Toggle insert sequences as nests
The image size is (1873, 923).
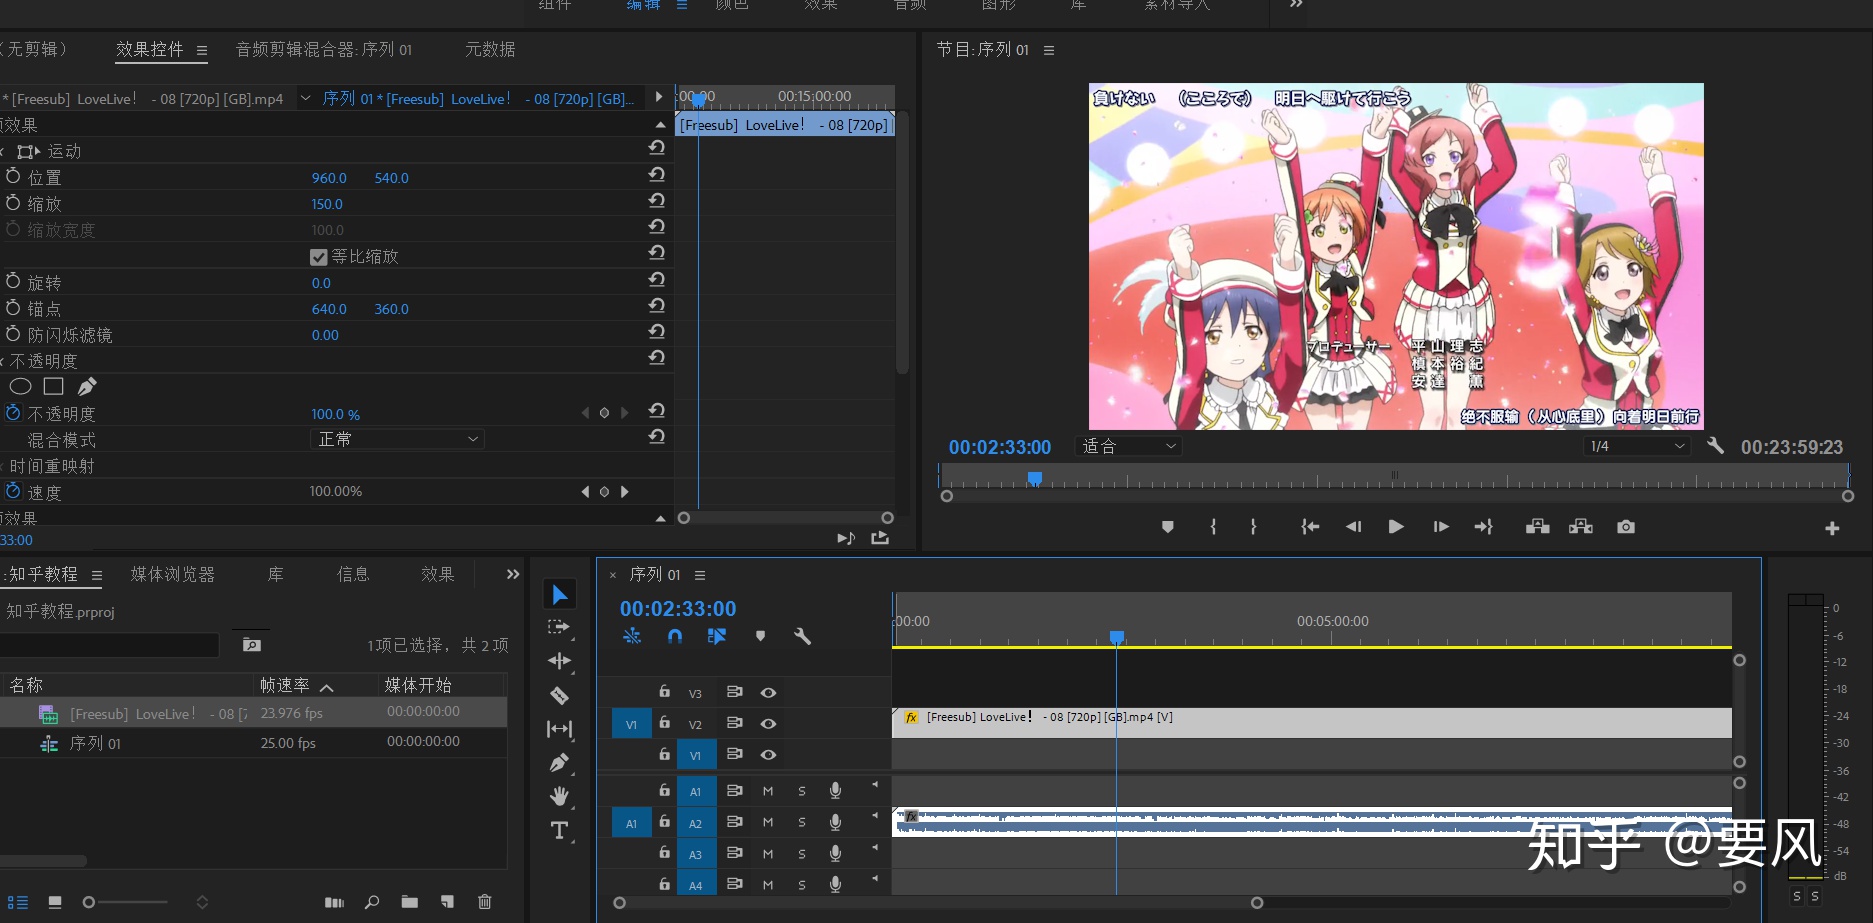[632, 636]
